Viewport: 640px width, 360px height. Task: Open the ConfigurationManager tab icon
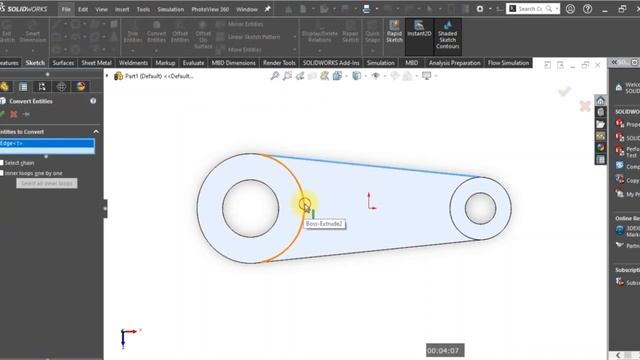tap(42, 86)
